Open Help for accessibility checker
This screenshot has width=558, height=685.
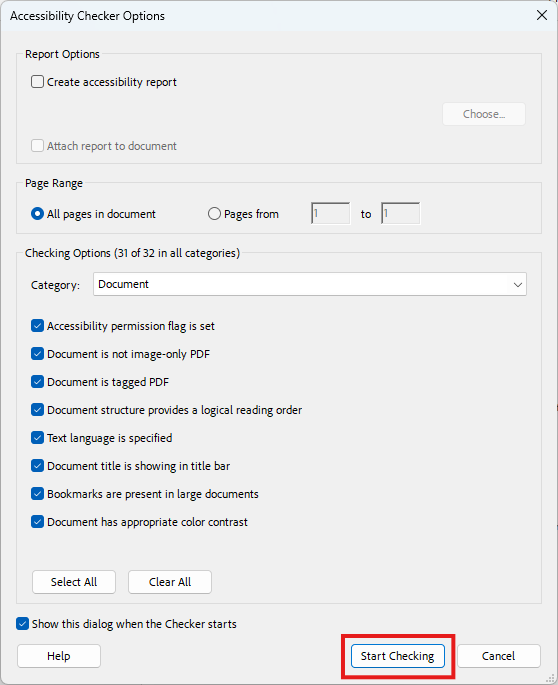[59, 656]
